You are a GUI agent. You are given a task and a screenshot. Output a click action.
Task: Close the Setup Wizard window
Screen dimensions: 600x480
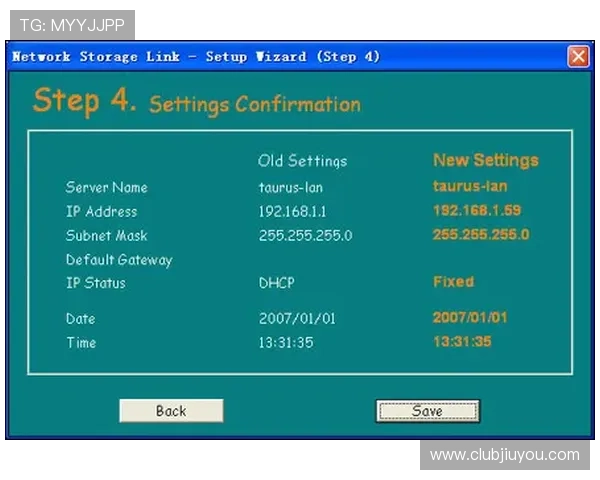pyautogui.click(x=578, y=57)
